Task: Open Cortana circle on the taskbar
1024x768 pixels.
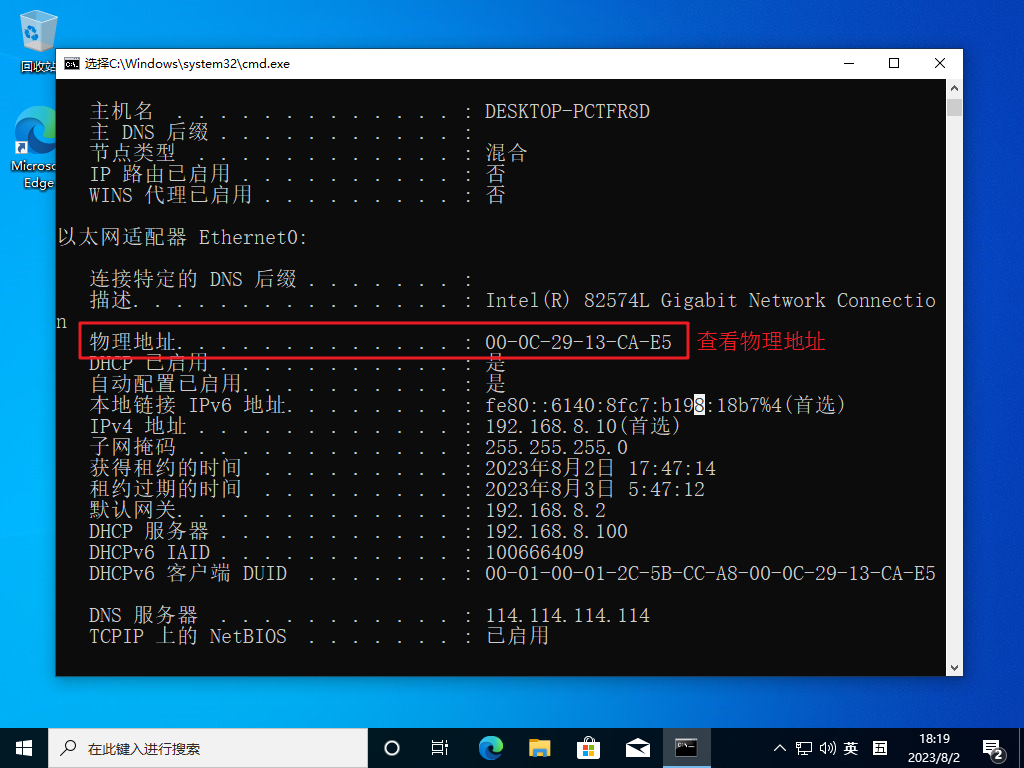Action: pos(392,748)
